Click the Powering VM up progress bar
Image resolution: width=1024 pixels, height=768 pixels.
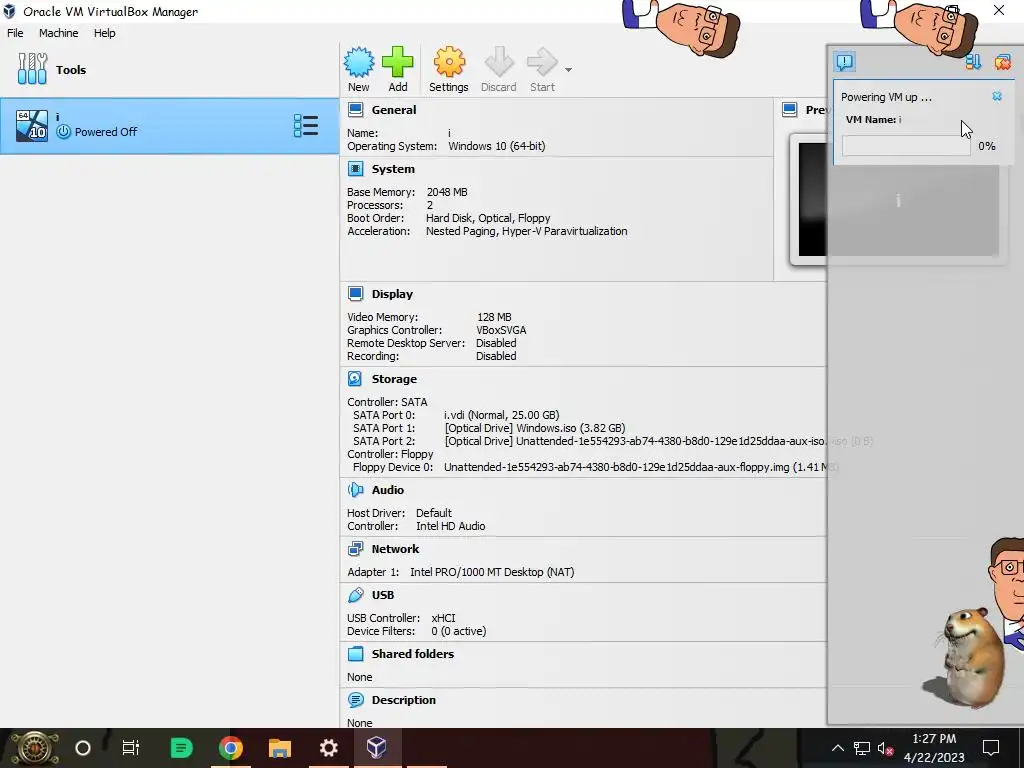point(906,146)
